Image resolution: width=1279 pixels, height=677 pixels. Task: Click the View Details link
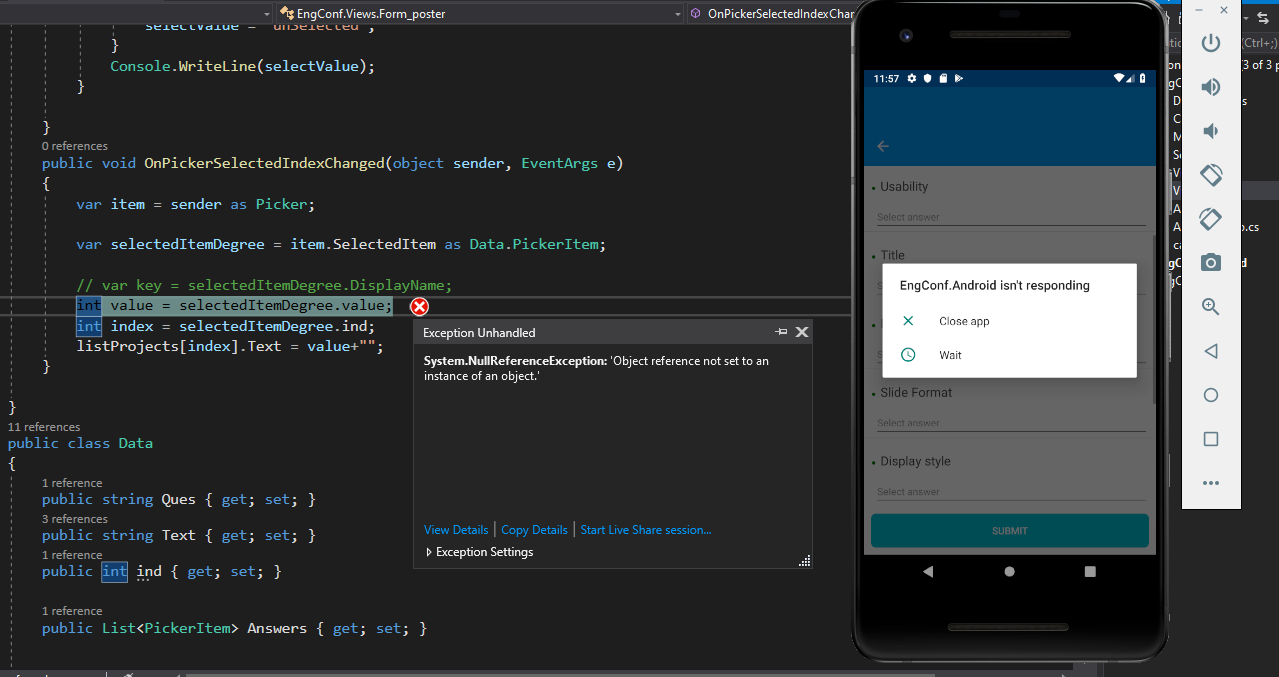point(456,529)
